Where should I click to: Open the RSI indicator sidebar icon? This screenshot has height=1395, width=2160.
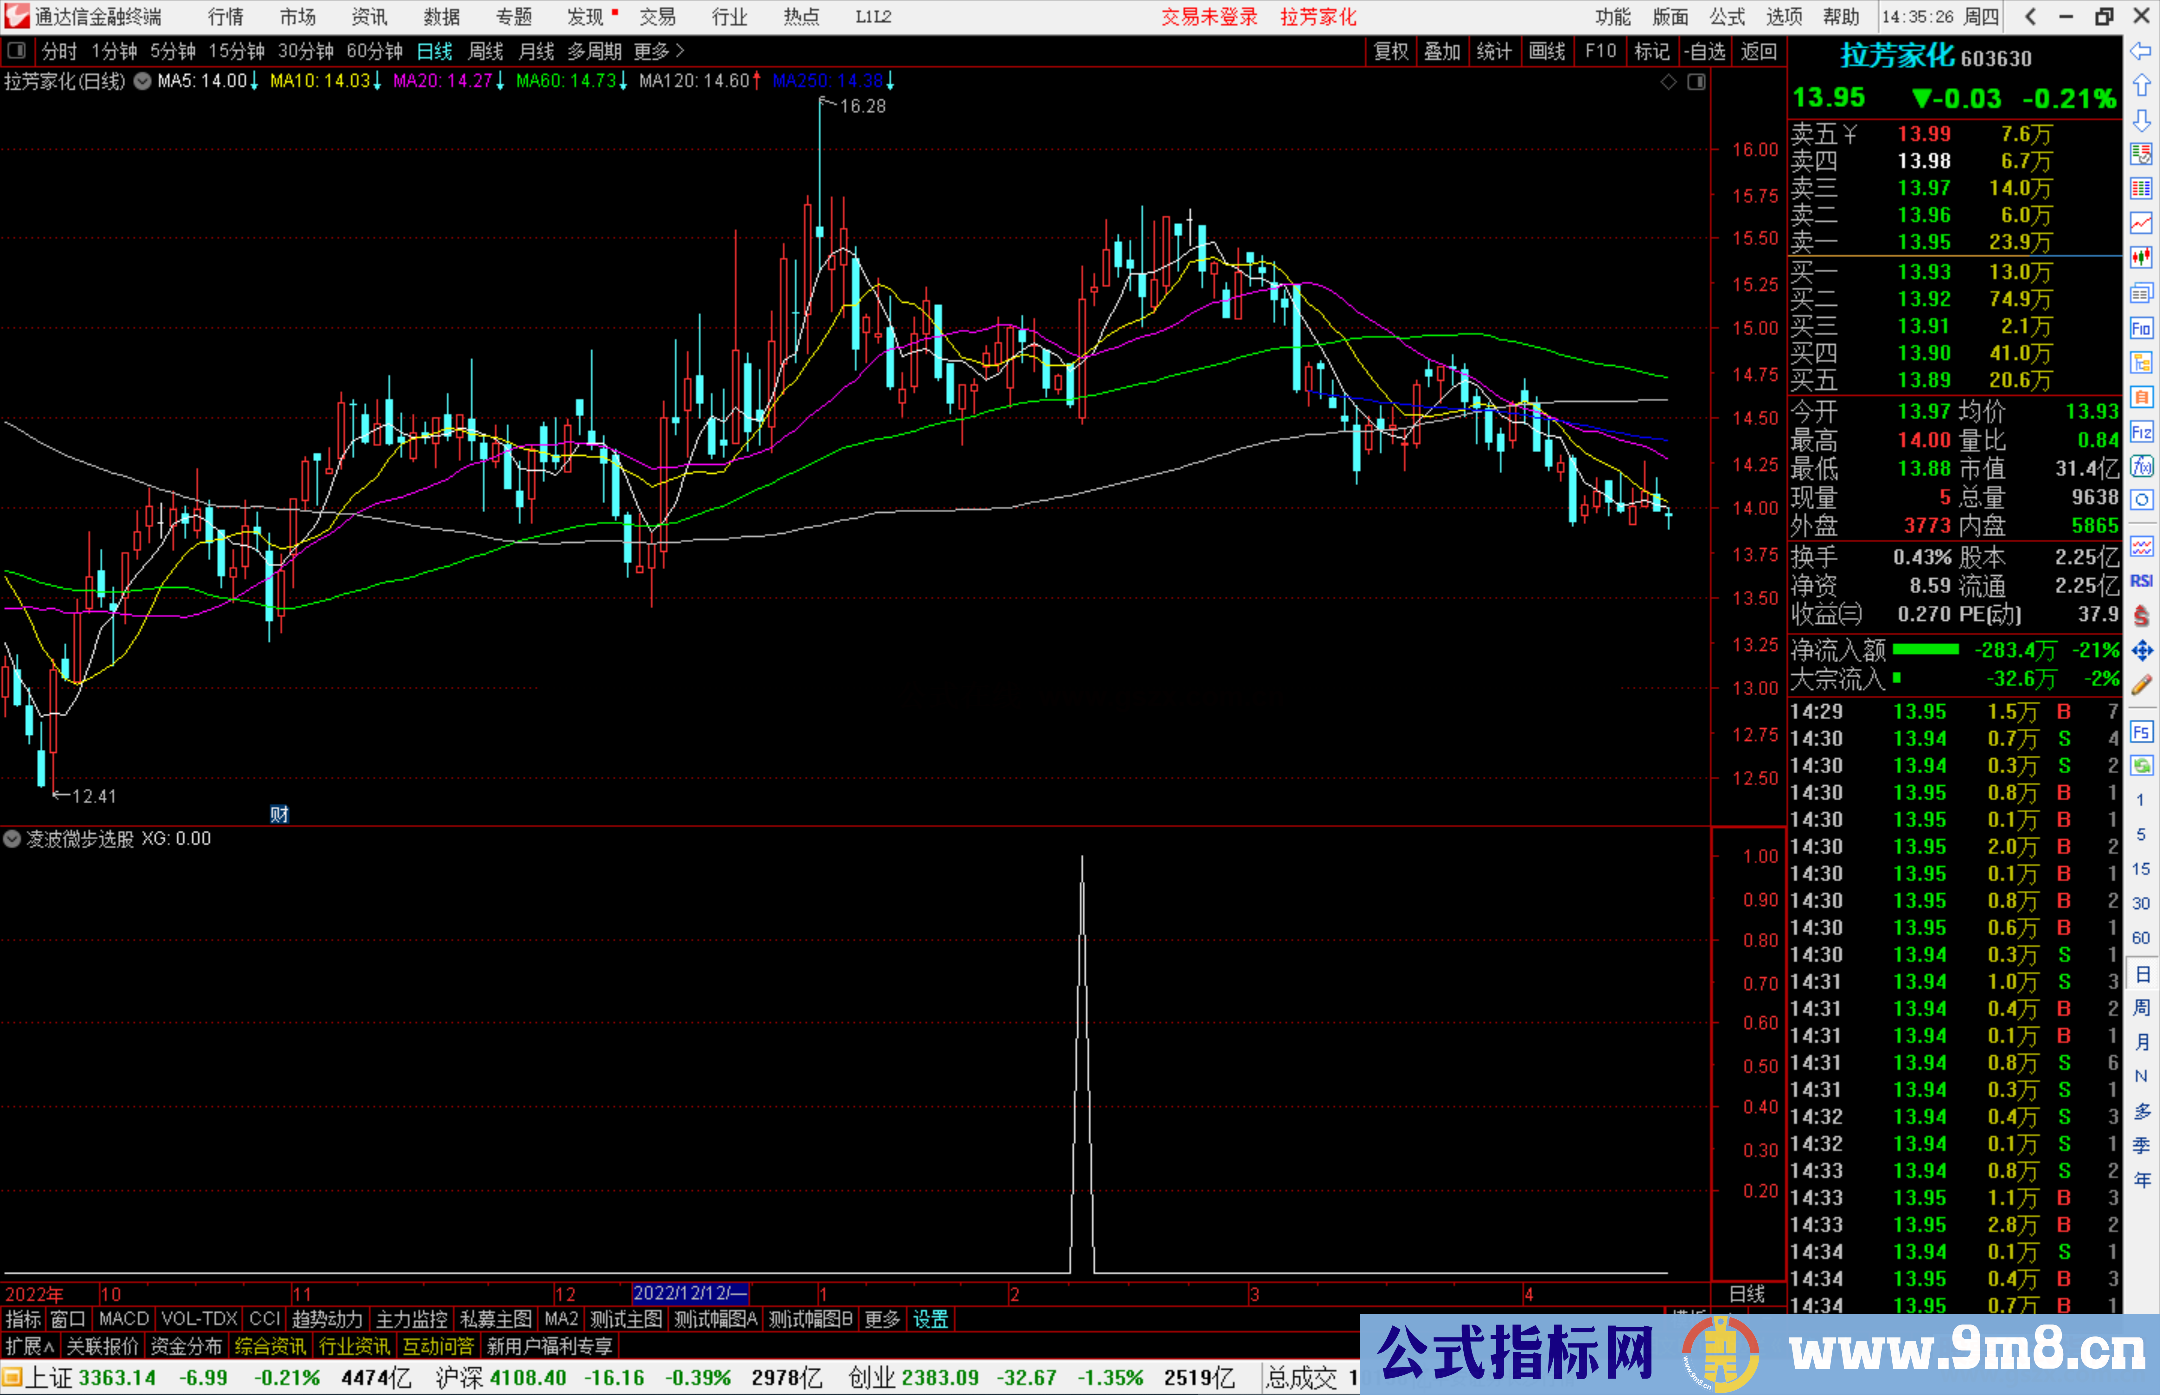tap(2141, 581)
